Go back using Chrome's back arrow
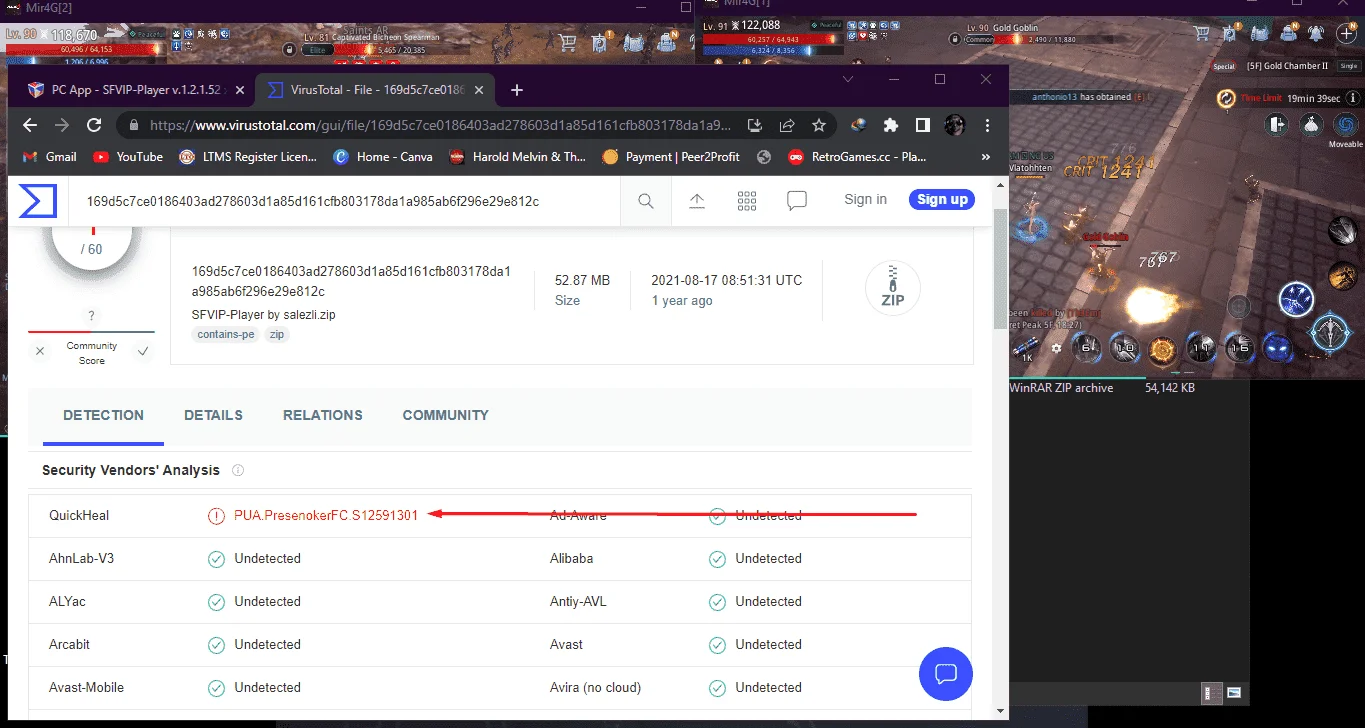The width and height of the screenshot is (1365, 728). click(30, 125)
